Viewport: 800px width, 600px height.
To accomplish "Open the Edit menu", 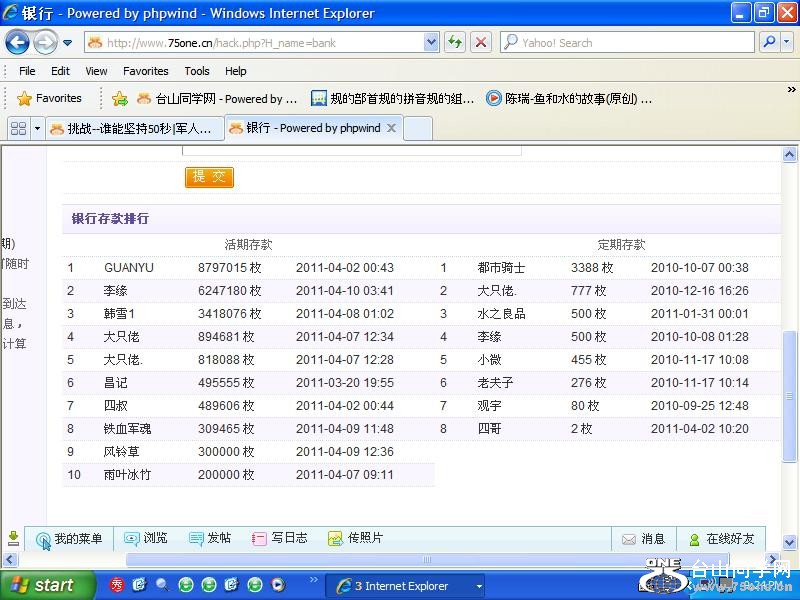I will (60, 71).
